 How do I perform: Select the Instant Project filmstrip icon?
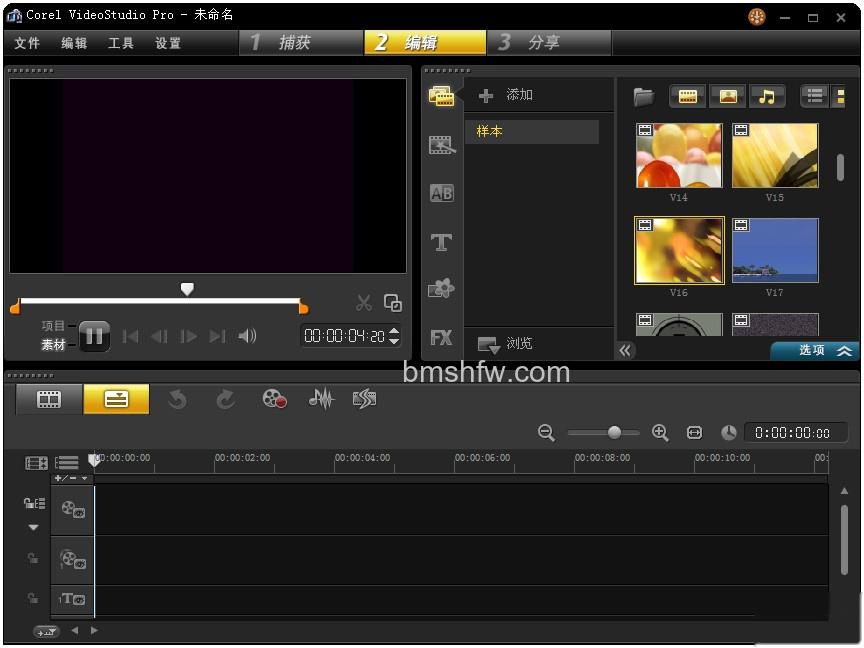click(441, 145)
